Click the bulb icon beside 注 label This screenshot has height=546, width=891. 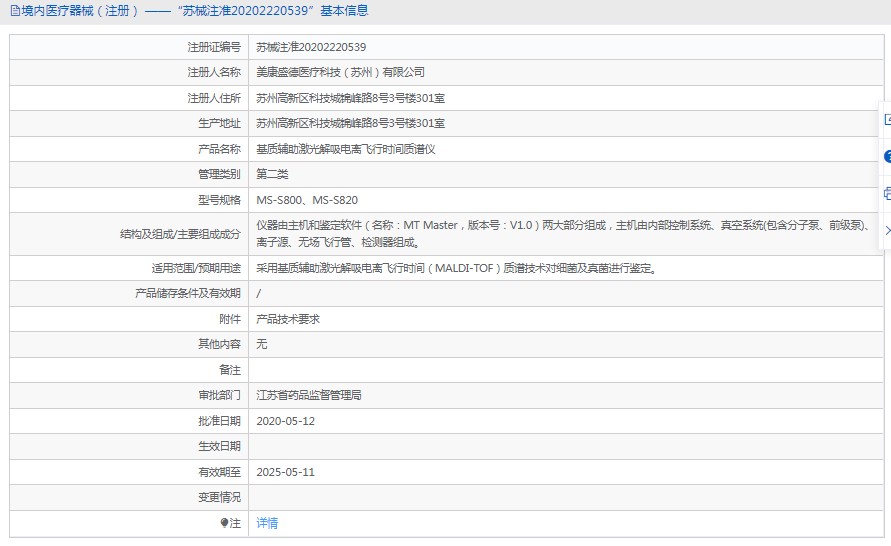[x=224, y=523]
